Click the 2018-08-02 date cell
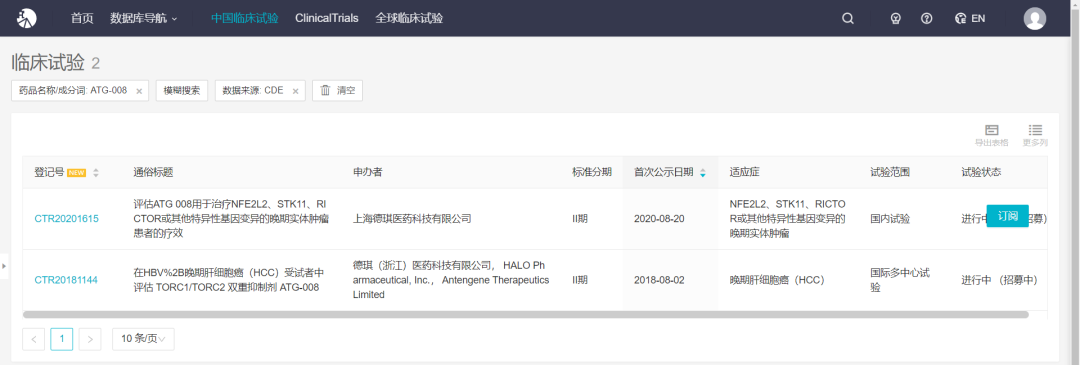Viewport: 1080px width, 365px height. (x=658, y=280)
